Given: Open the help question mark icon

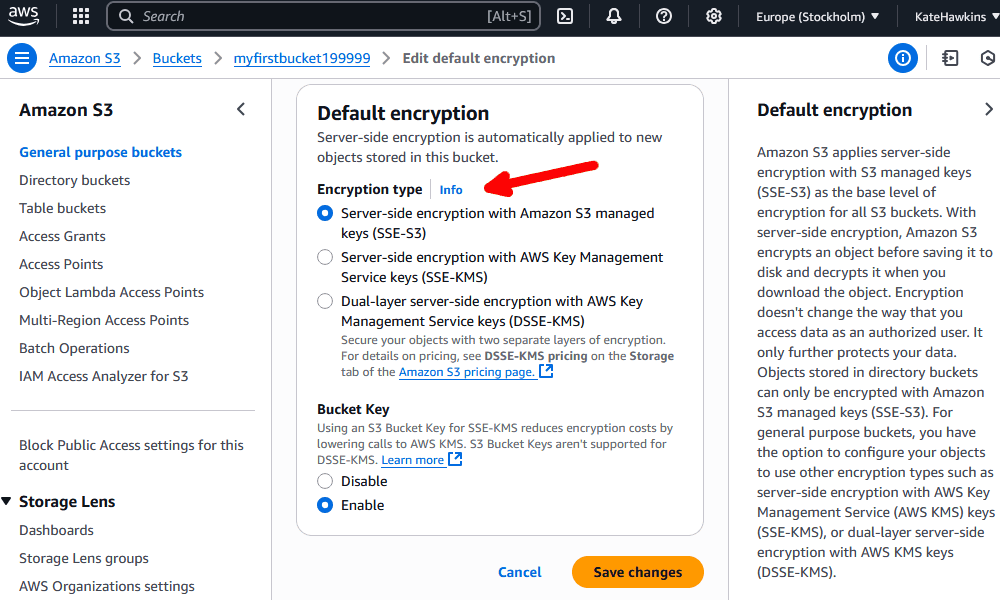Looking at the screenshot, I should tap(664, 17).
